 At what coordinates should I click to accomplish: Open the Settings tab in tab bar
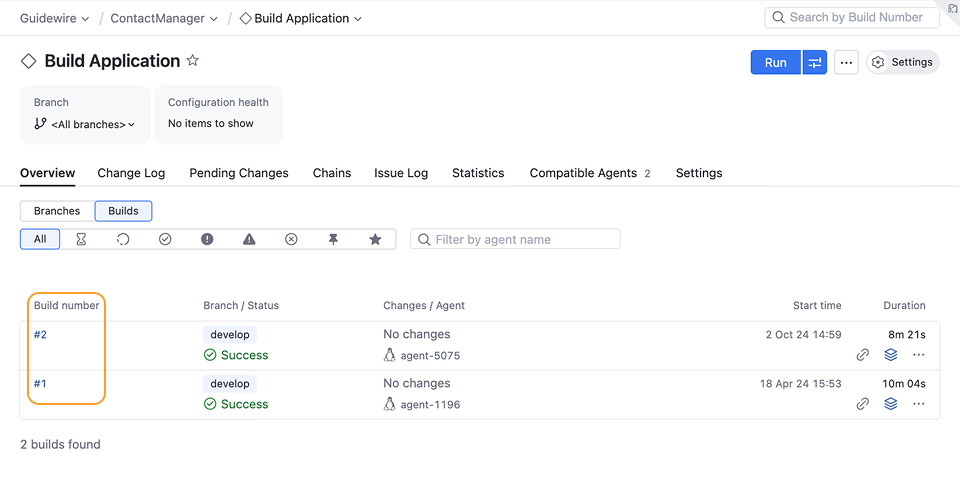tap(699, 173)
